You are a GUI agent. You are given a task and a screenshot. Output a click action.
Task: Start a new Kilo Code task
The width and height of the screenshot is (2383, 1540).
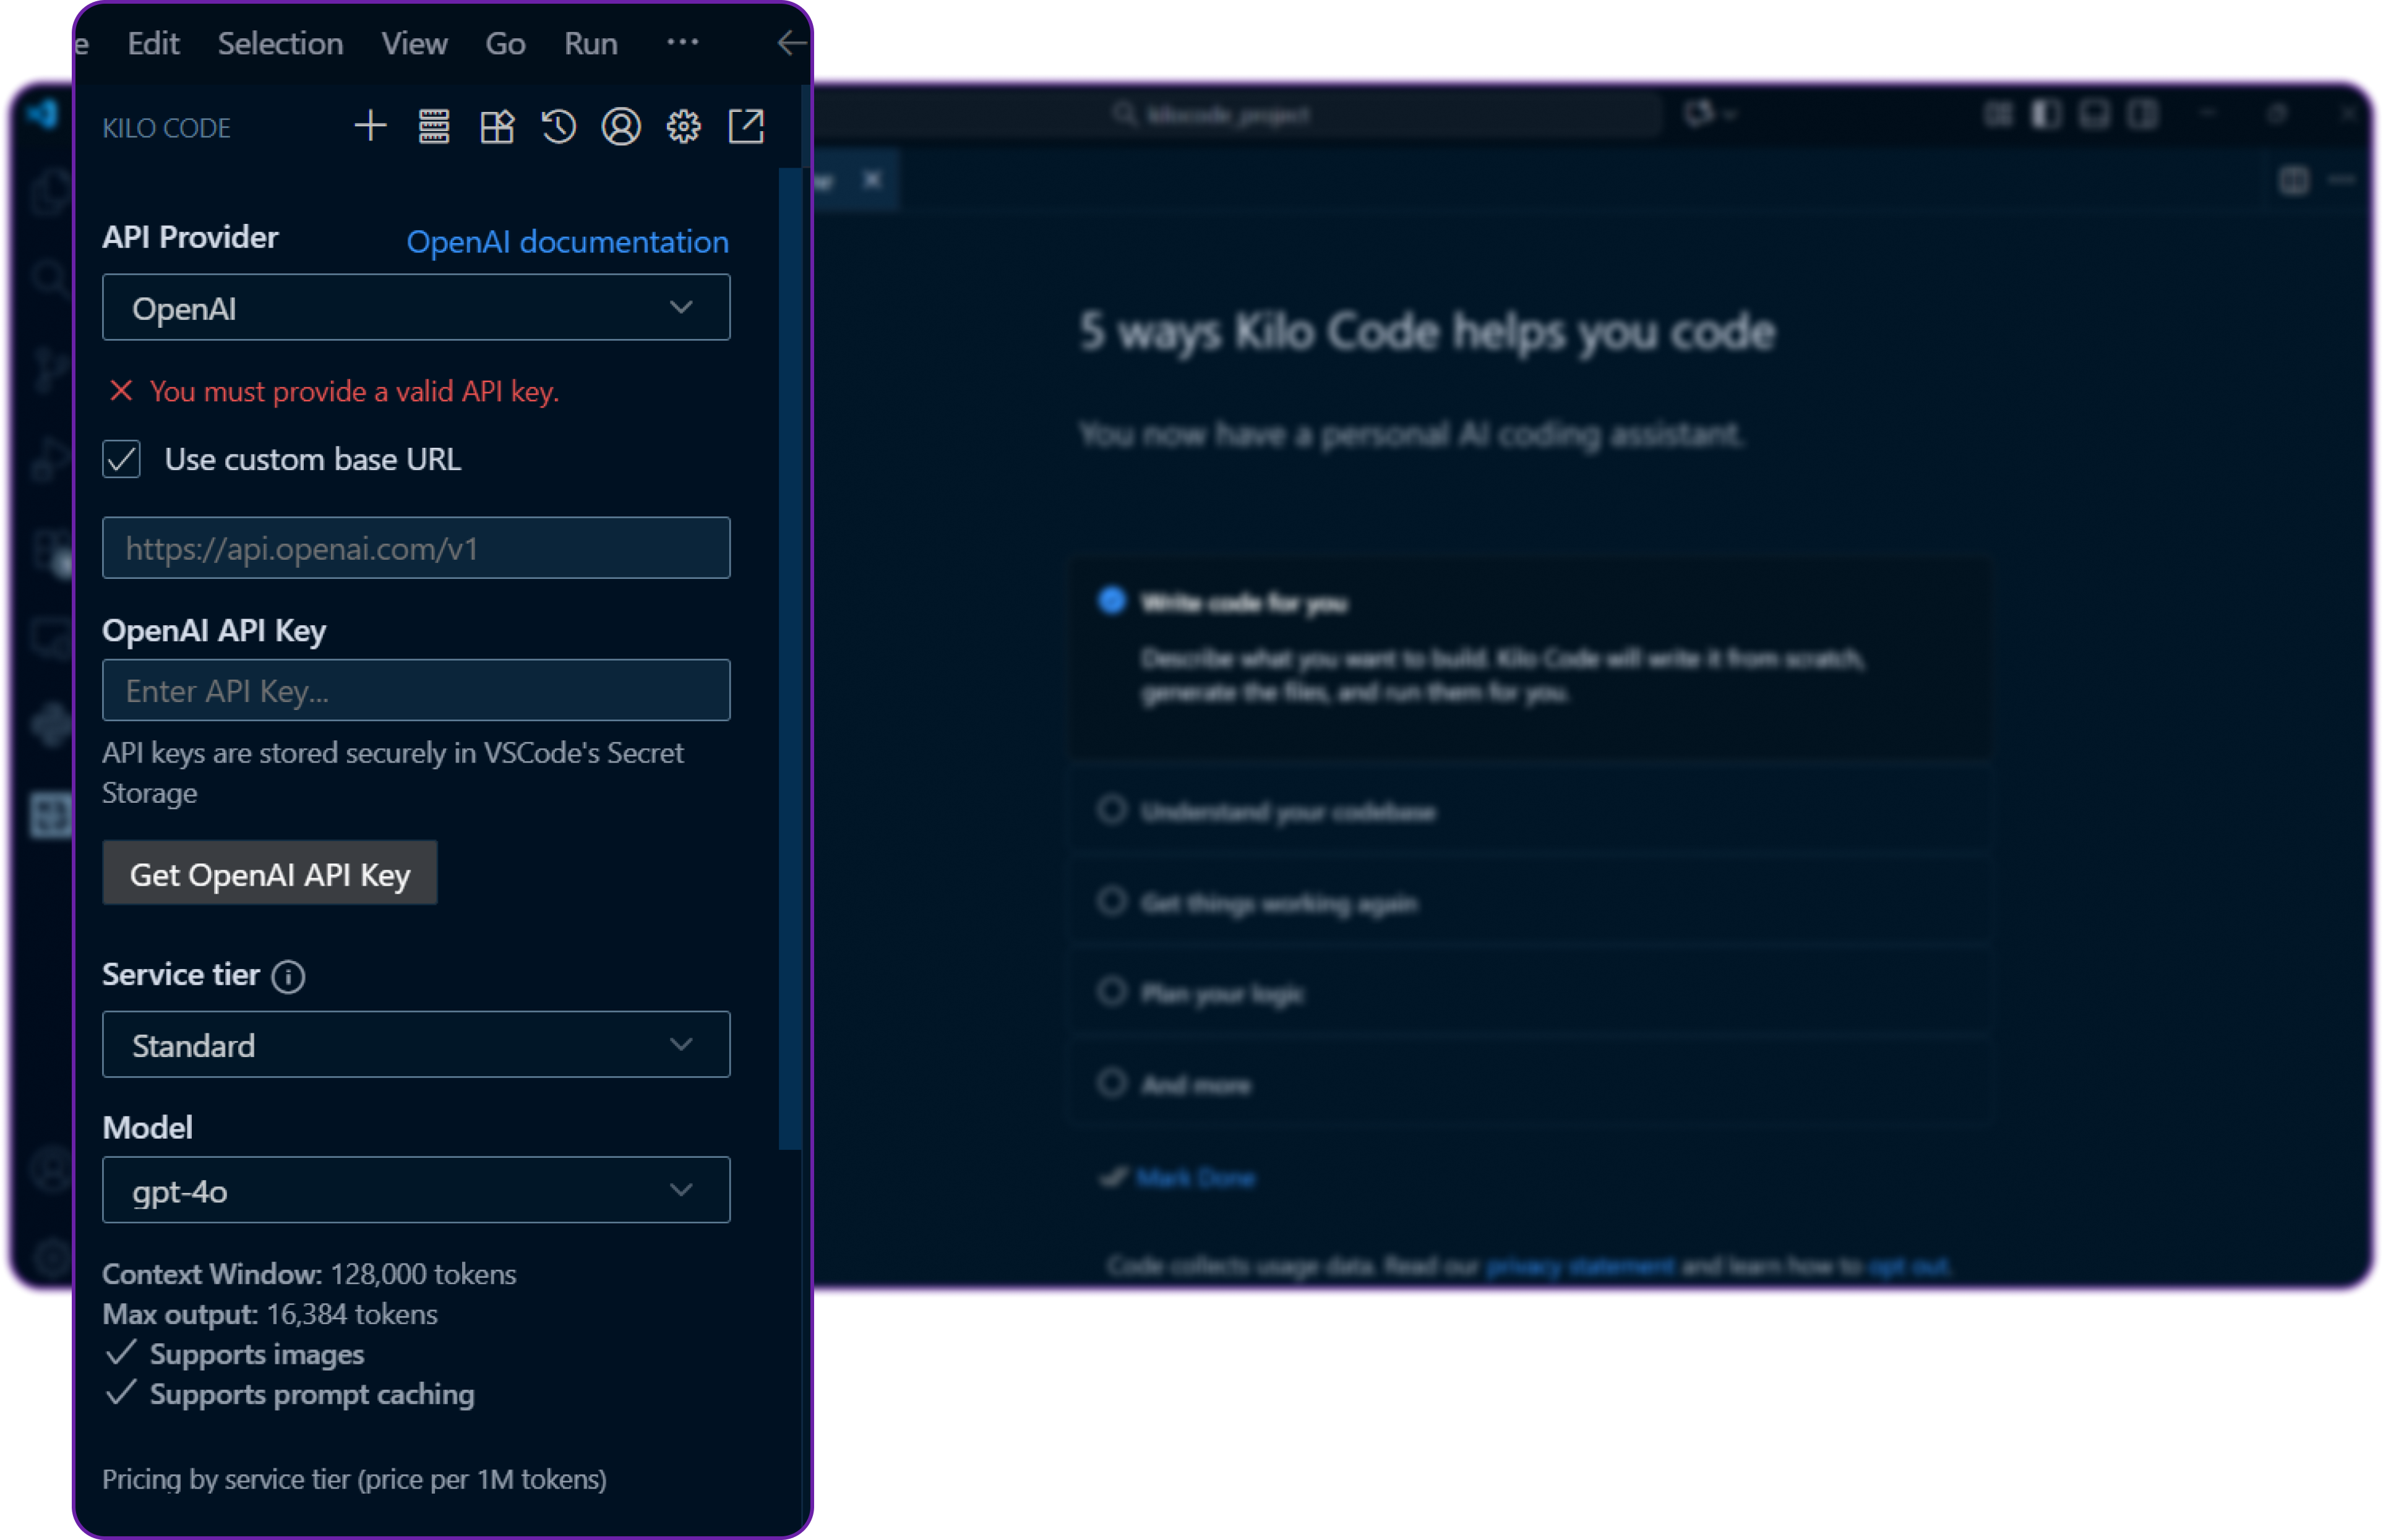[x=370, y=126]
